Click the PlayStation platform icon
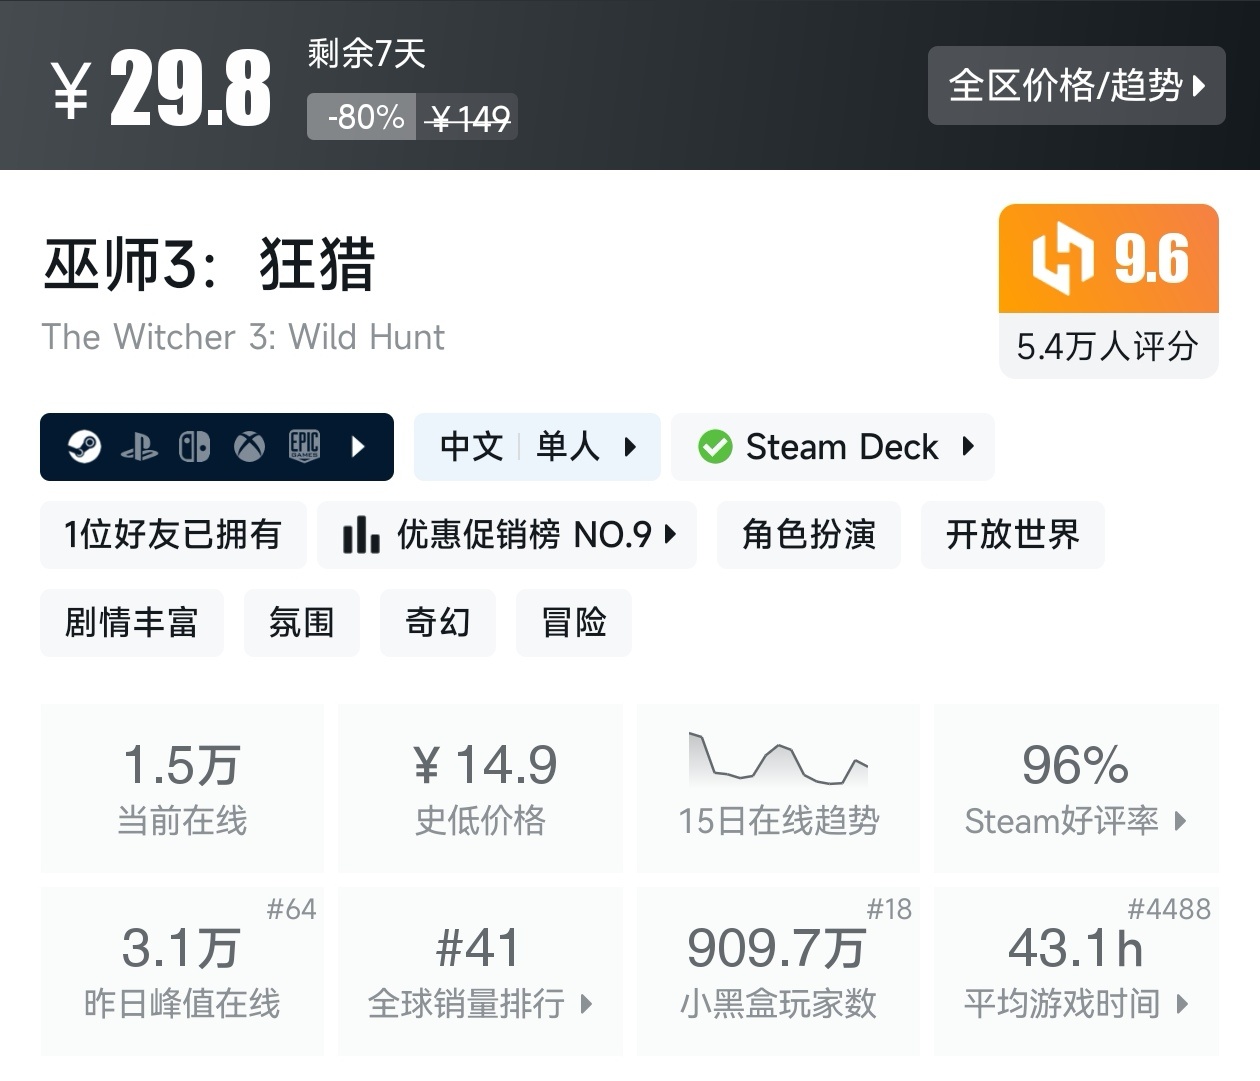1260x1081 pixels. (x=139, y=447)
